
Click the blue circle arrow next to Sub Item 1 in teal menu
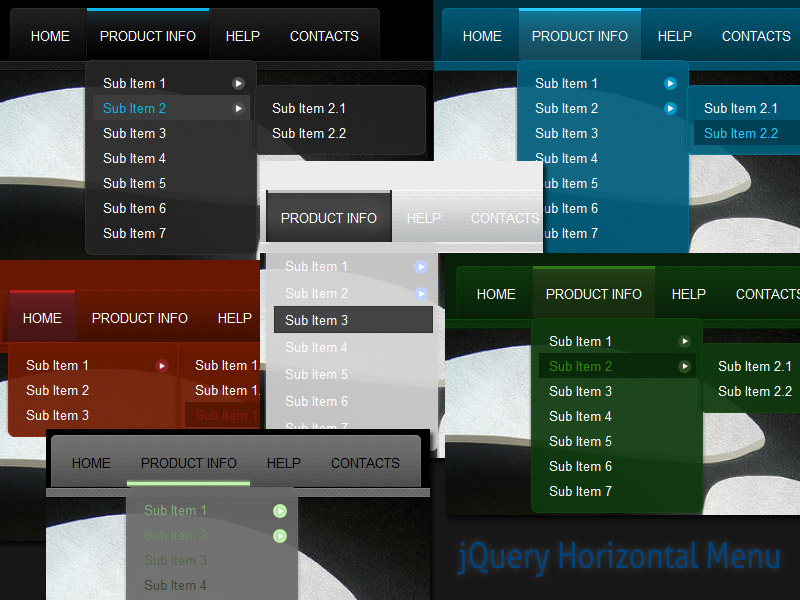(x=670, y=83)
